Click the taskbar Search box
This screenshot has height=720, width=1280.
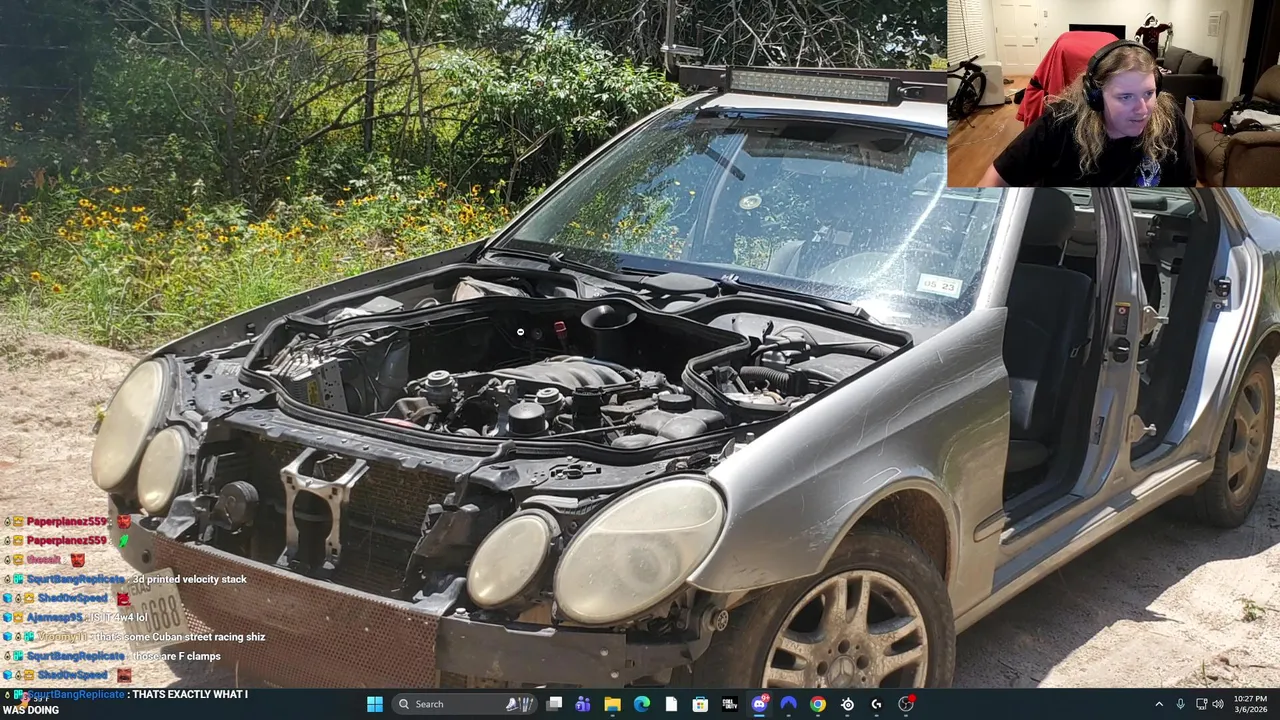click(466, 704)
